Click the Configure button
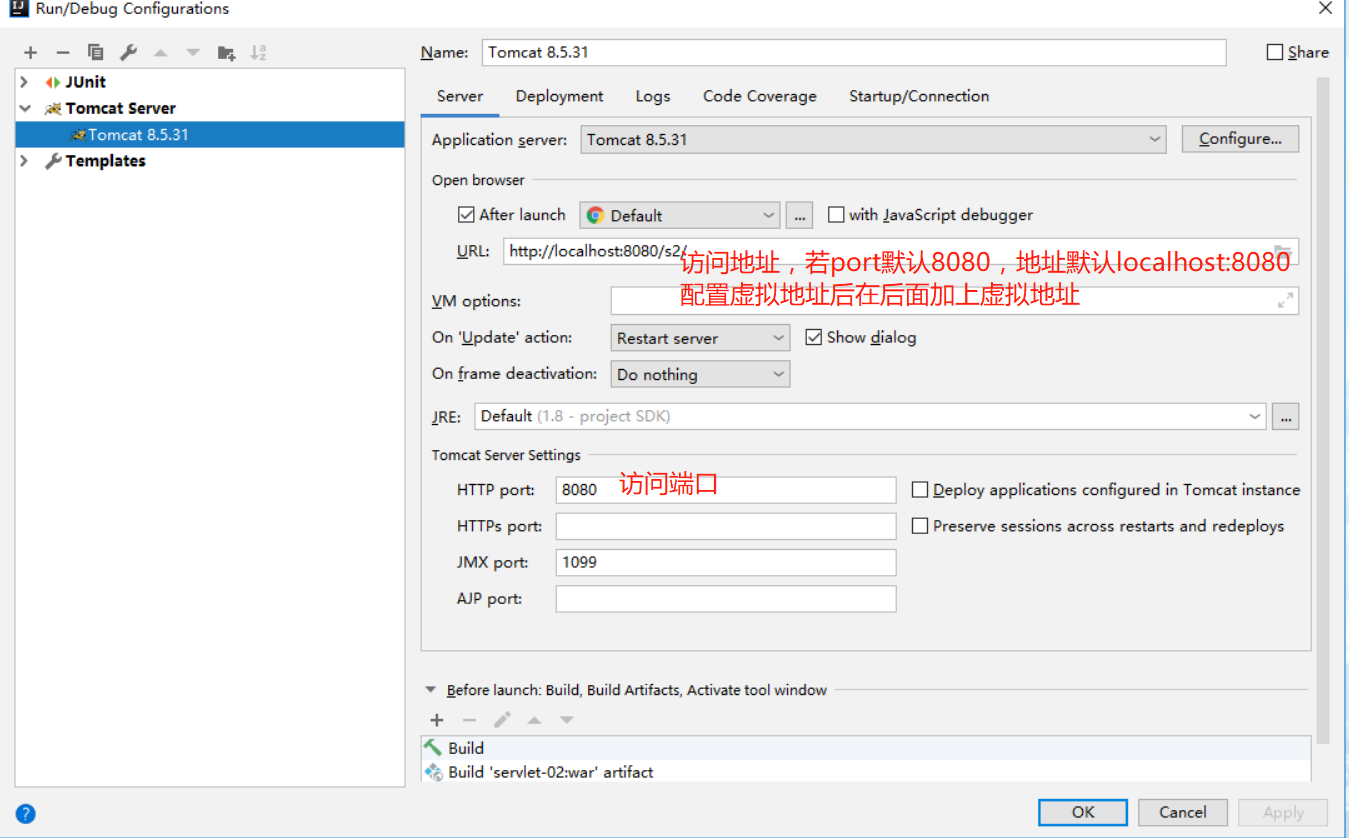 coord(1240,139)
